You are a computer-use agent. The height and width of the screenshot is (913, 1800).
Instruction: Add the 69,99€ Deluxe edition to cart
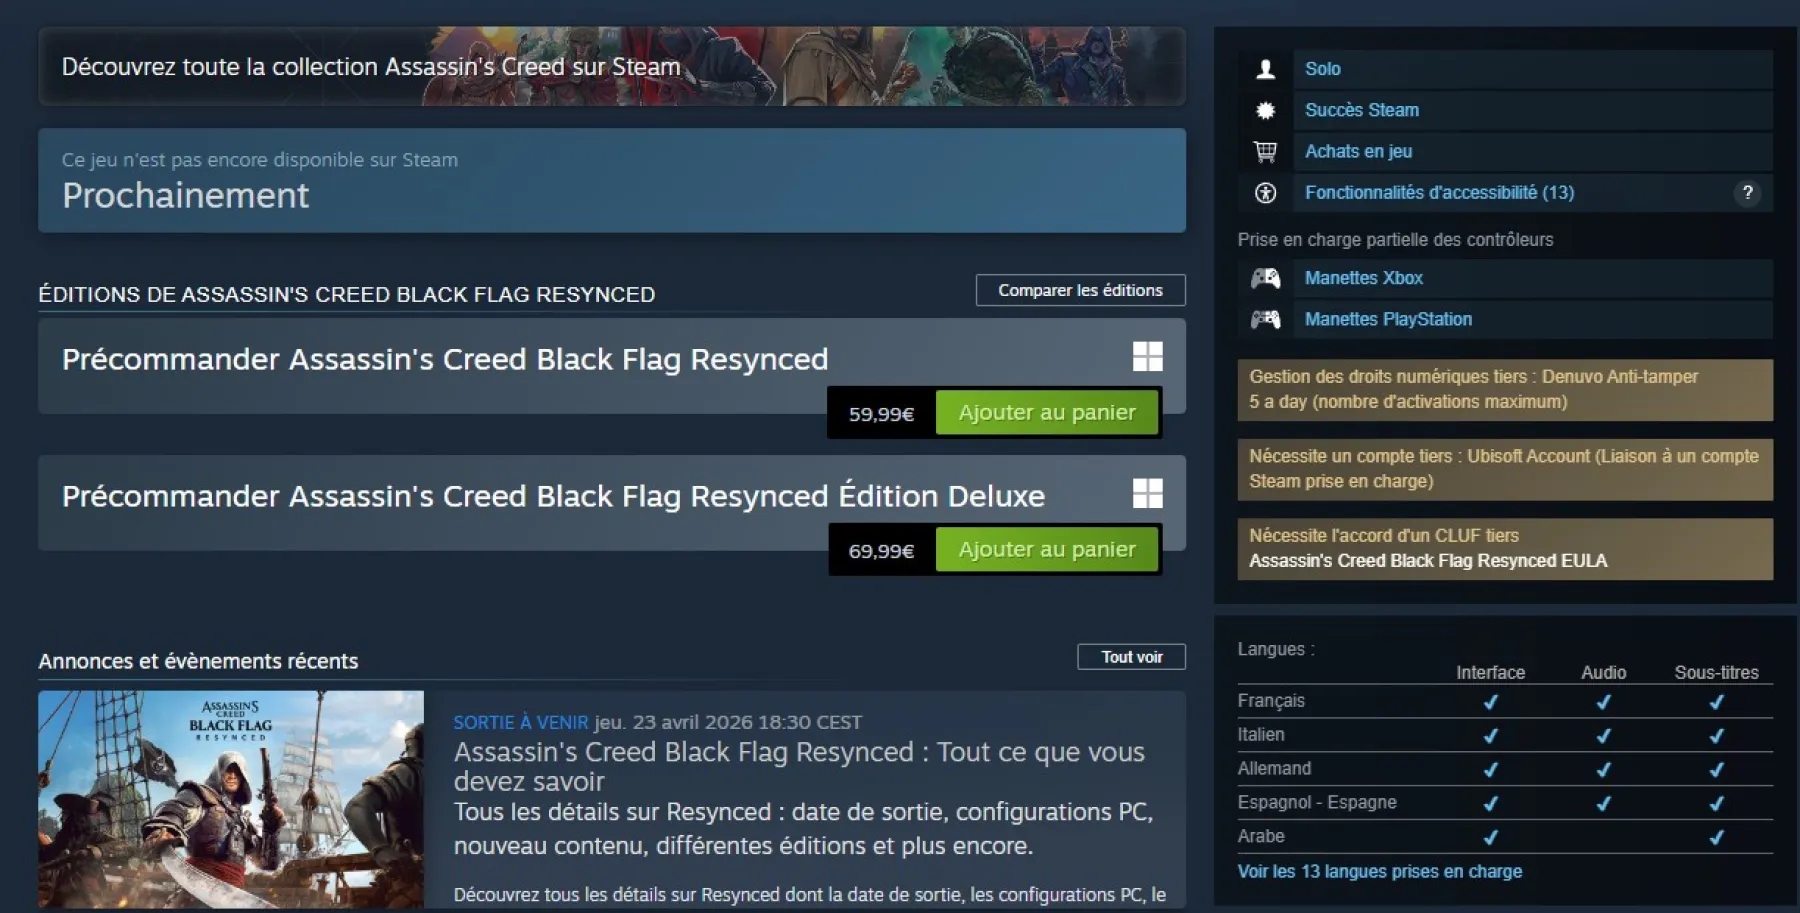pyautogui.click(x=1047, y=549)
